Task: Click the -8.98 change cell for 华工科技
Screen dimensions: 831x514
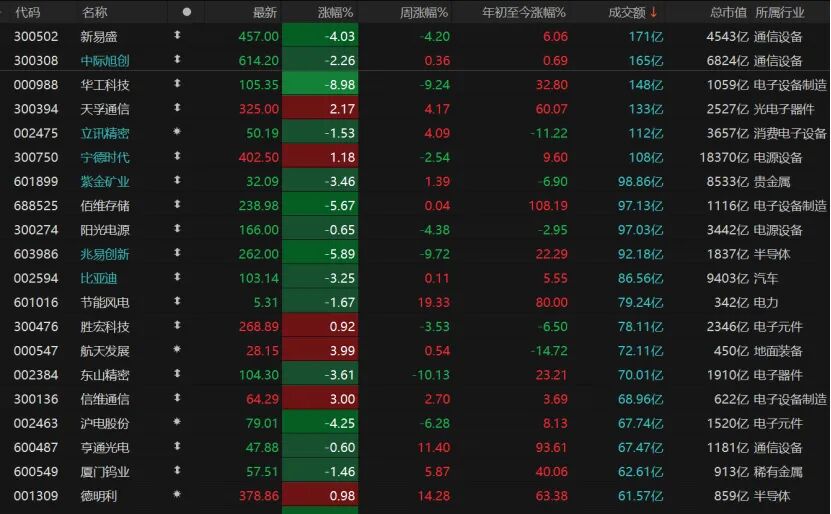Action: tap(320, 85)
